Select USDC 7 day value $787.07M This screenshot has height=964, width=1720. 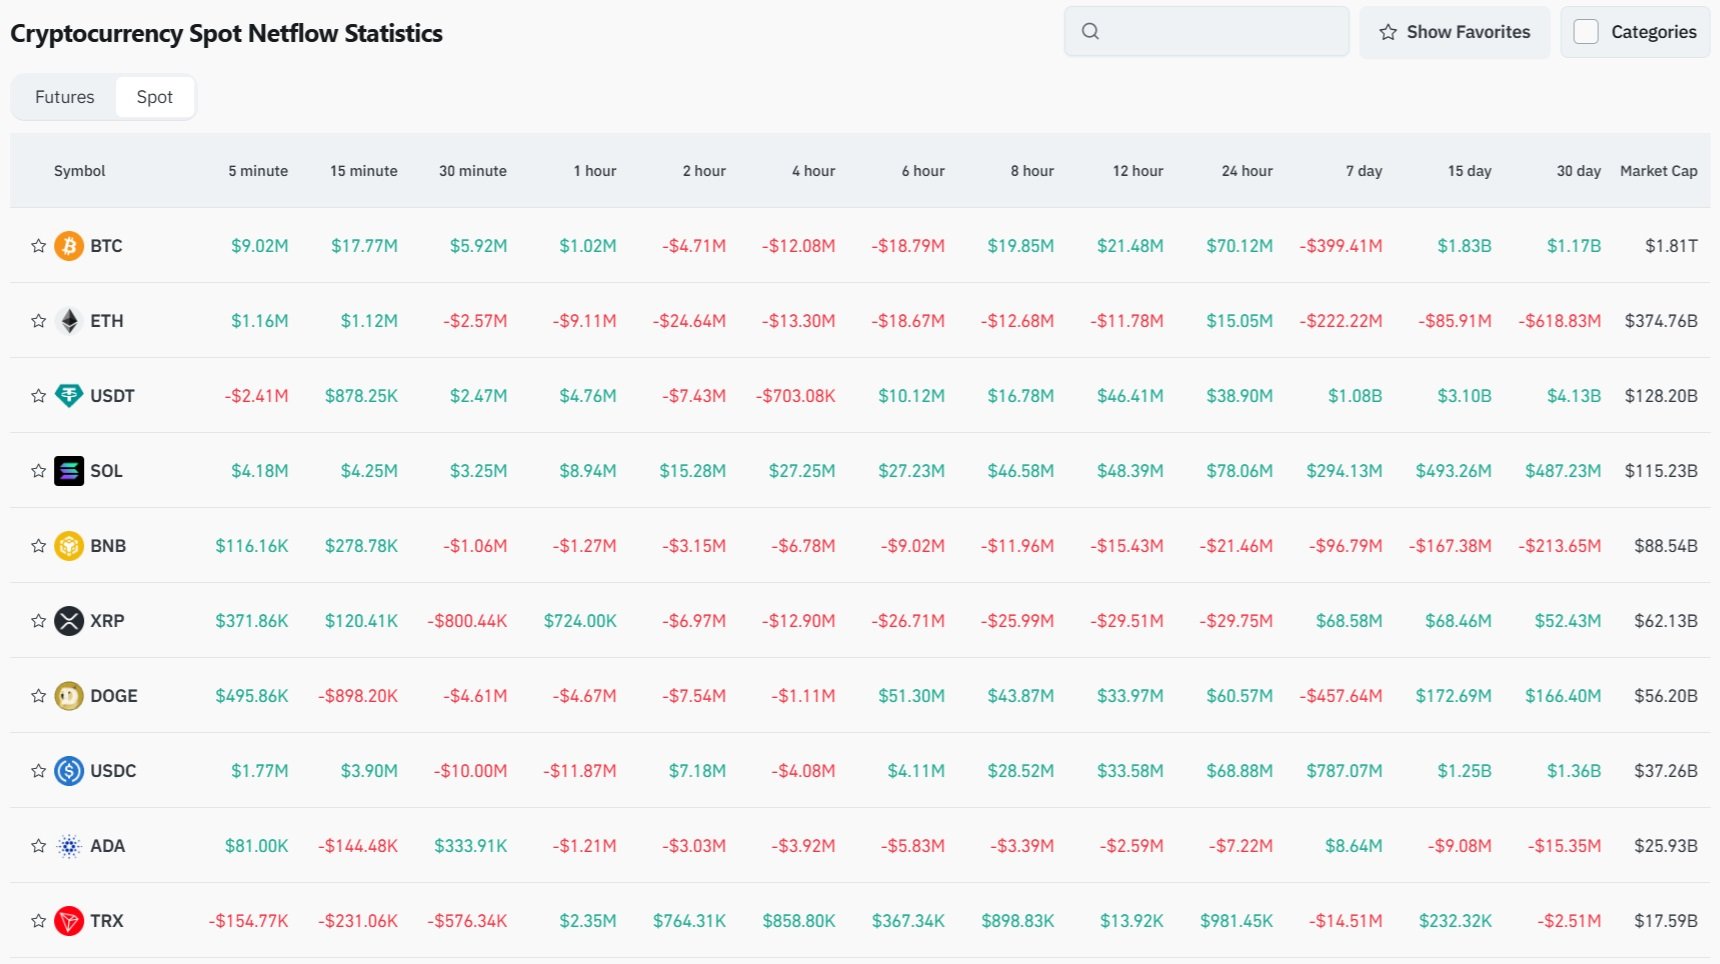click(x=1345, y=771)
